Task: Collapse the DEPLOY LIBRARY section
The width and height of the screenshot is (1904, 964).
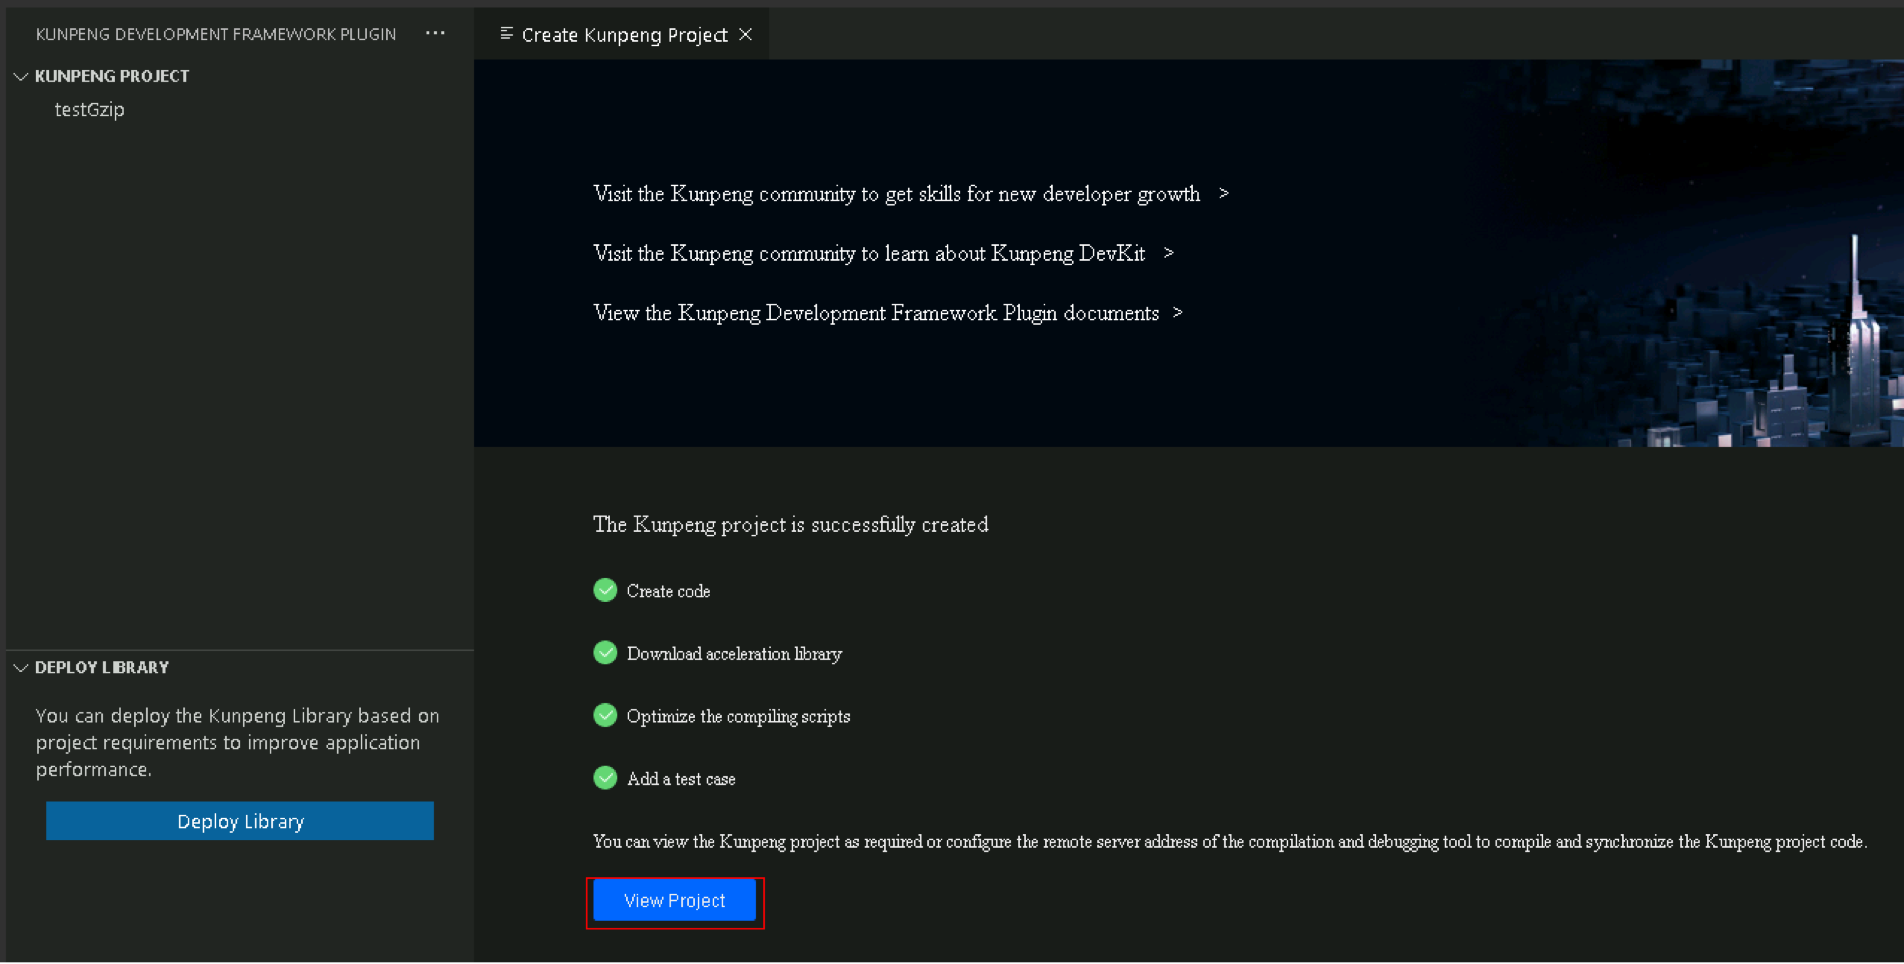Action: 21,668
